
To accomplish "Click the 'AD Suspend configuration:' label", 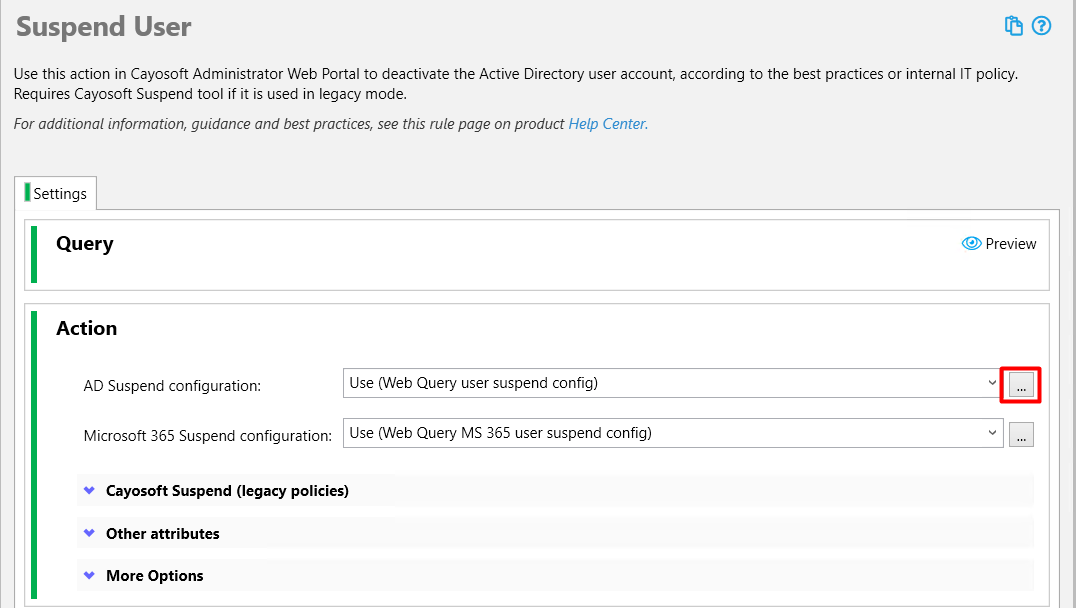I will [172, 386].
